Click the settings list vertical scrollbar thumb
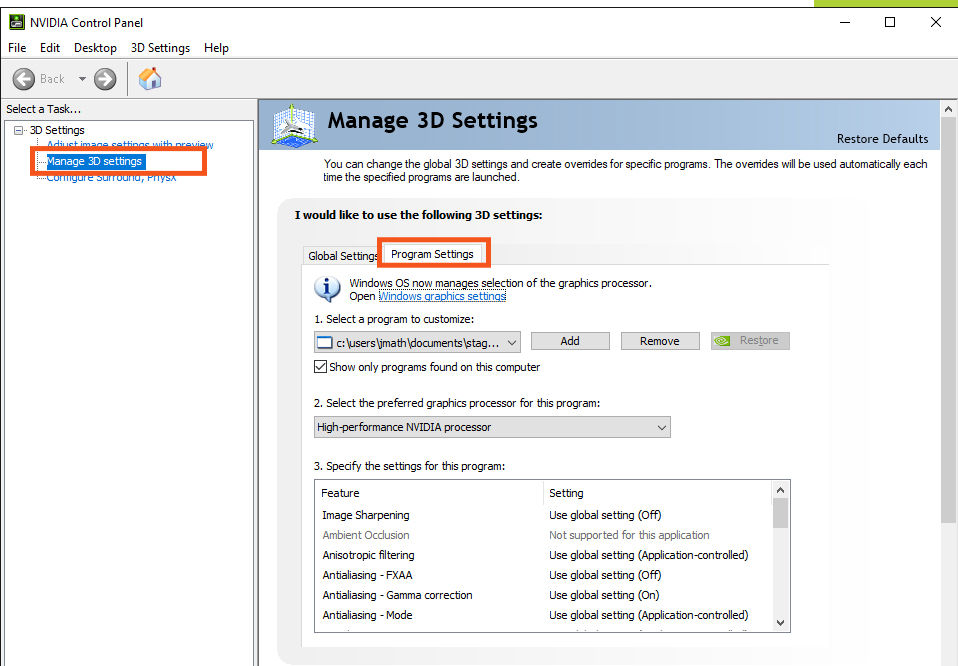This screenshot has width=958, height=666. click(x=781, y=513)
